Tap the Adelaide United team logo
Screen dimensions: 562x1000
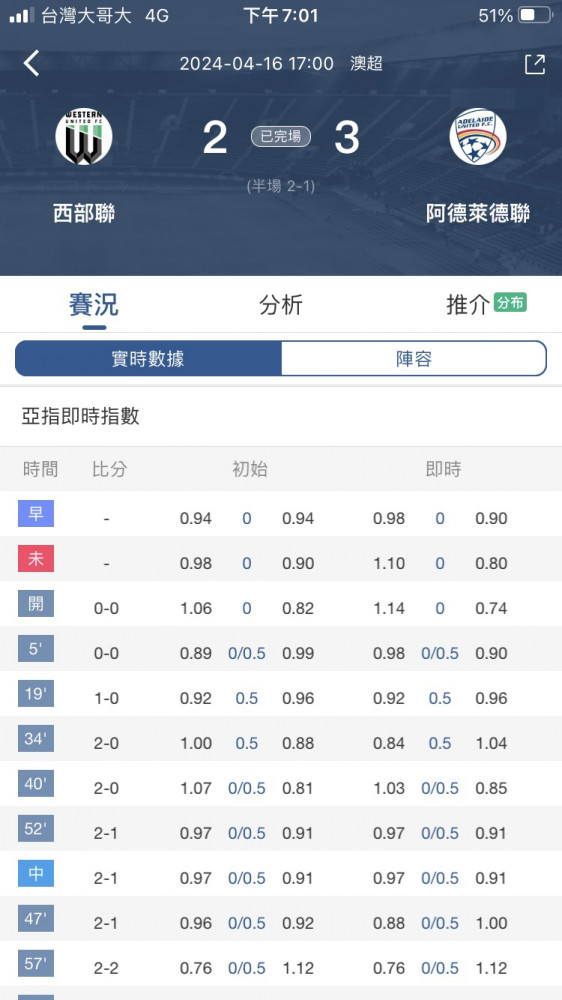tap(478, 136)
